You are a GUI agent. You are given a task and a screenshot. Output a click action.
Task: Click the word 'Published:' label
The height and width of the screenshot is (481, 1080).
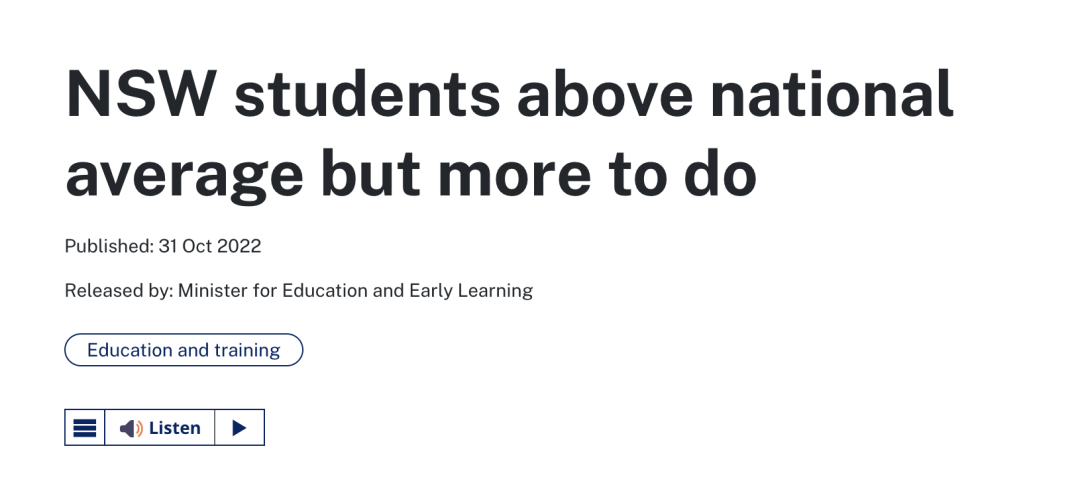pos(109,246)
